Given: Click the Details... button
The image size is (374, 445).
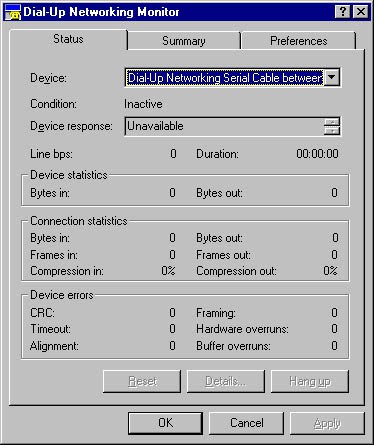Looking at the screenshot, I should pos(226,381).
